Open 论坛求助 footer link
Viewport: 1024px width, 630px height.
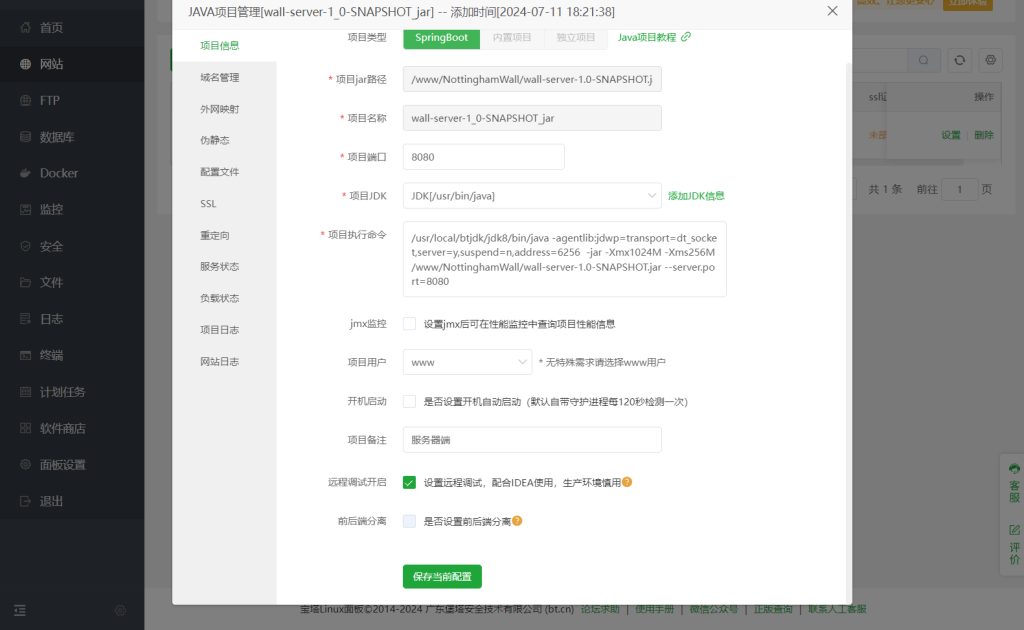pos(600,609)
